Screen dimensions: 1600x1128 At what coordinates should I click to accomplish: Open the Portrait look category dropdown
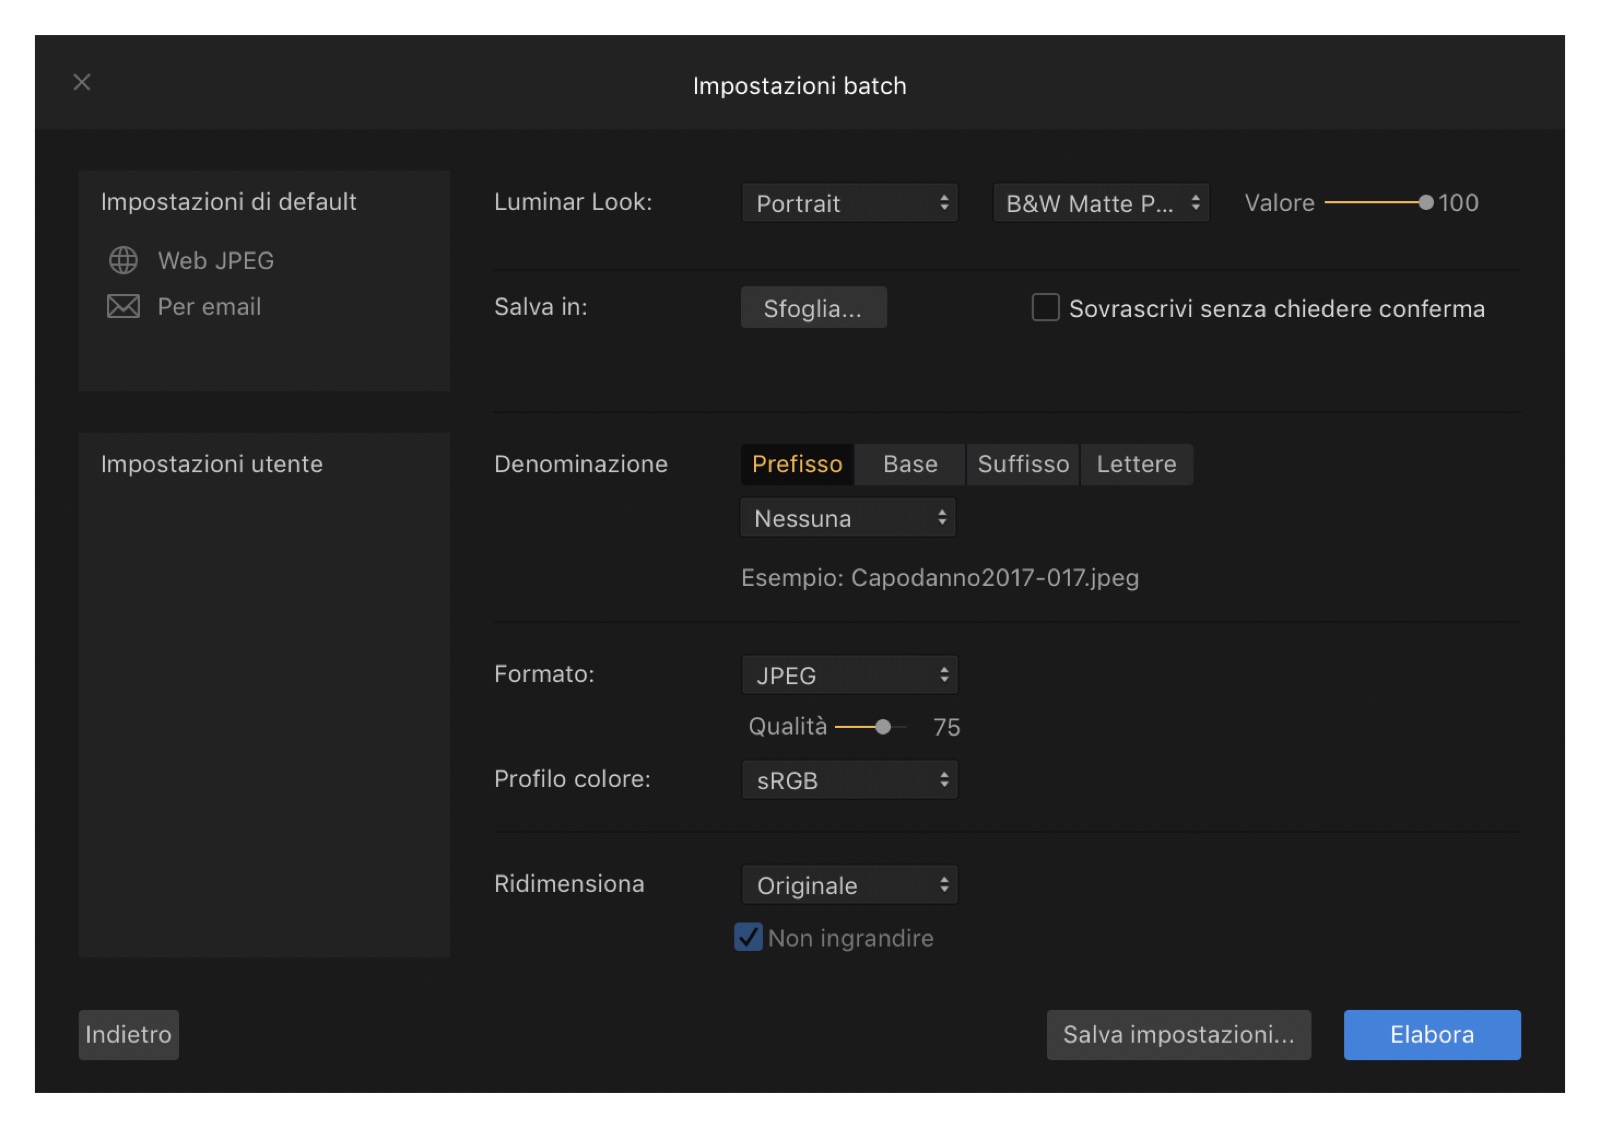tap(849, 203)
